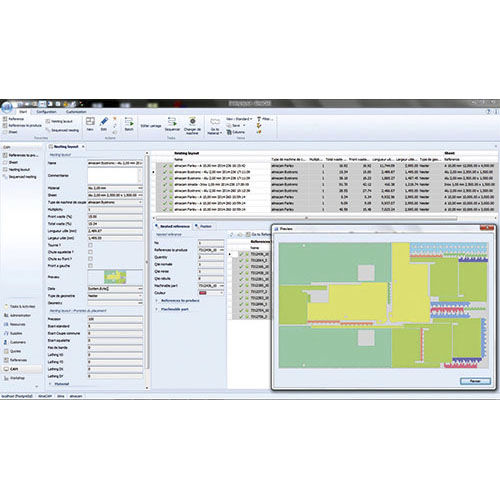Open the Workshop module in sidebar
Screen dimensions: 500x500
[14, 378]
